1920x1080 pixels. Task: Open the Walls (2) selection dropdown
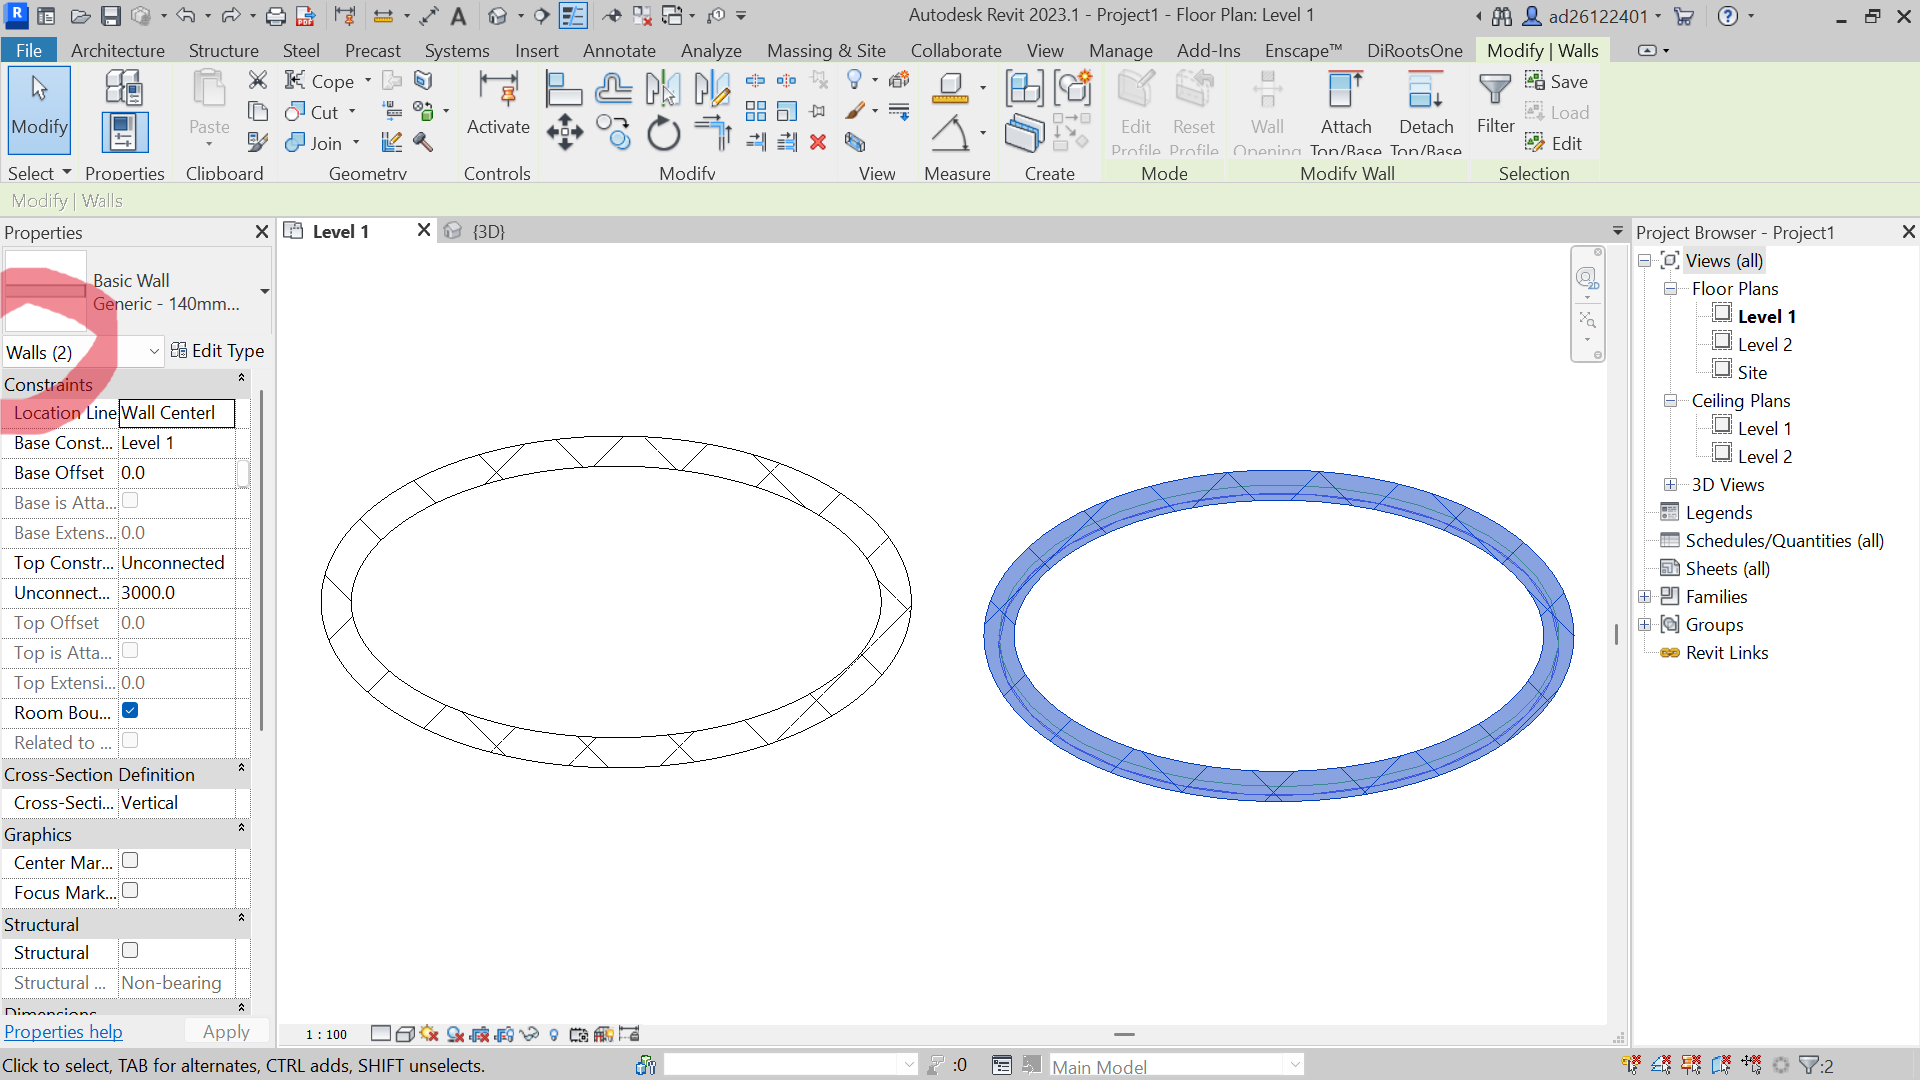(153, 352)
